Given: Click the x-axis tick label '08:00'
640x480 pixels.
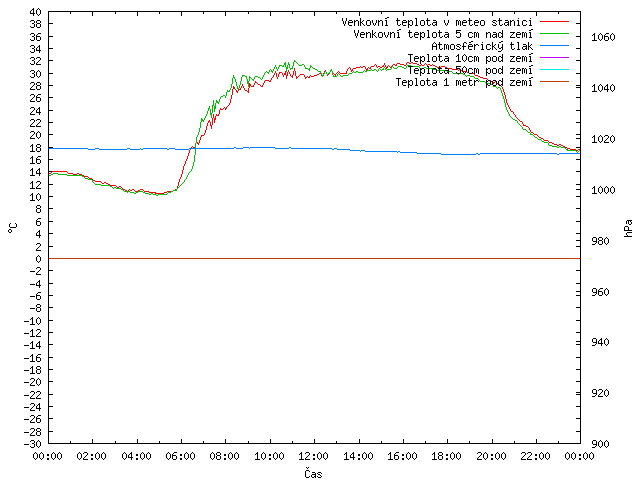Looking at the screenshot, I should (225, 456).
